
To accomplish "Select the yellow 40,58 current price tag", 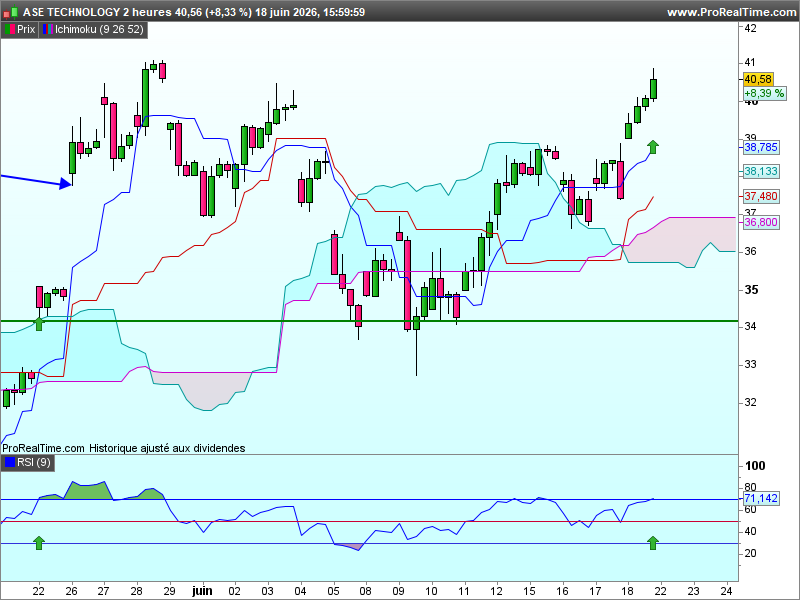I will 758,79.
